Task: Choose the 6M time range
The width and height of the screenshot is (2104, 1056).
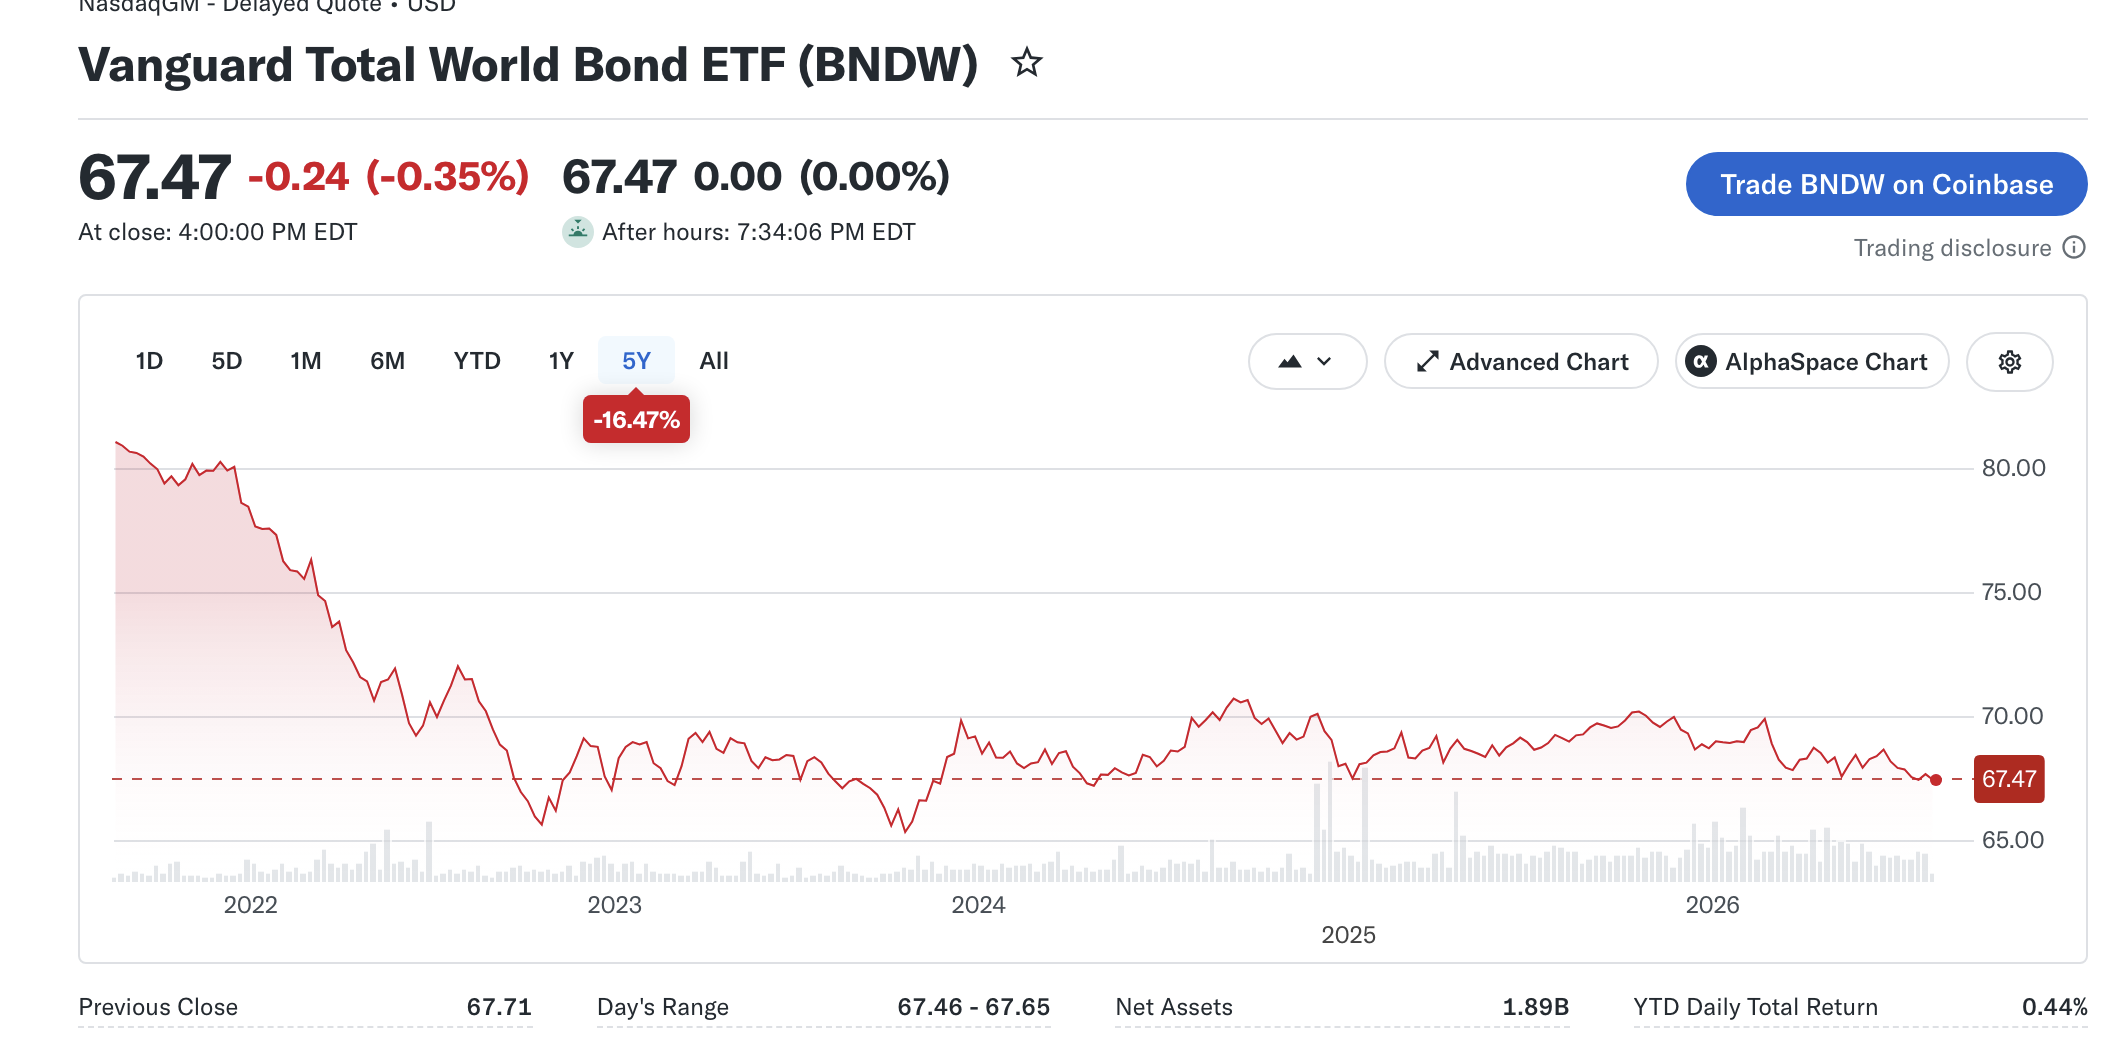Action: 388,361
